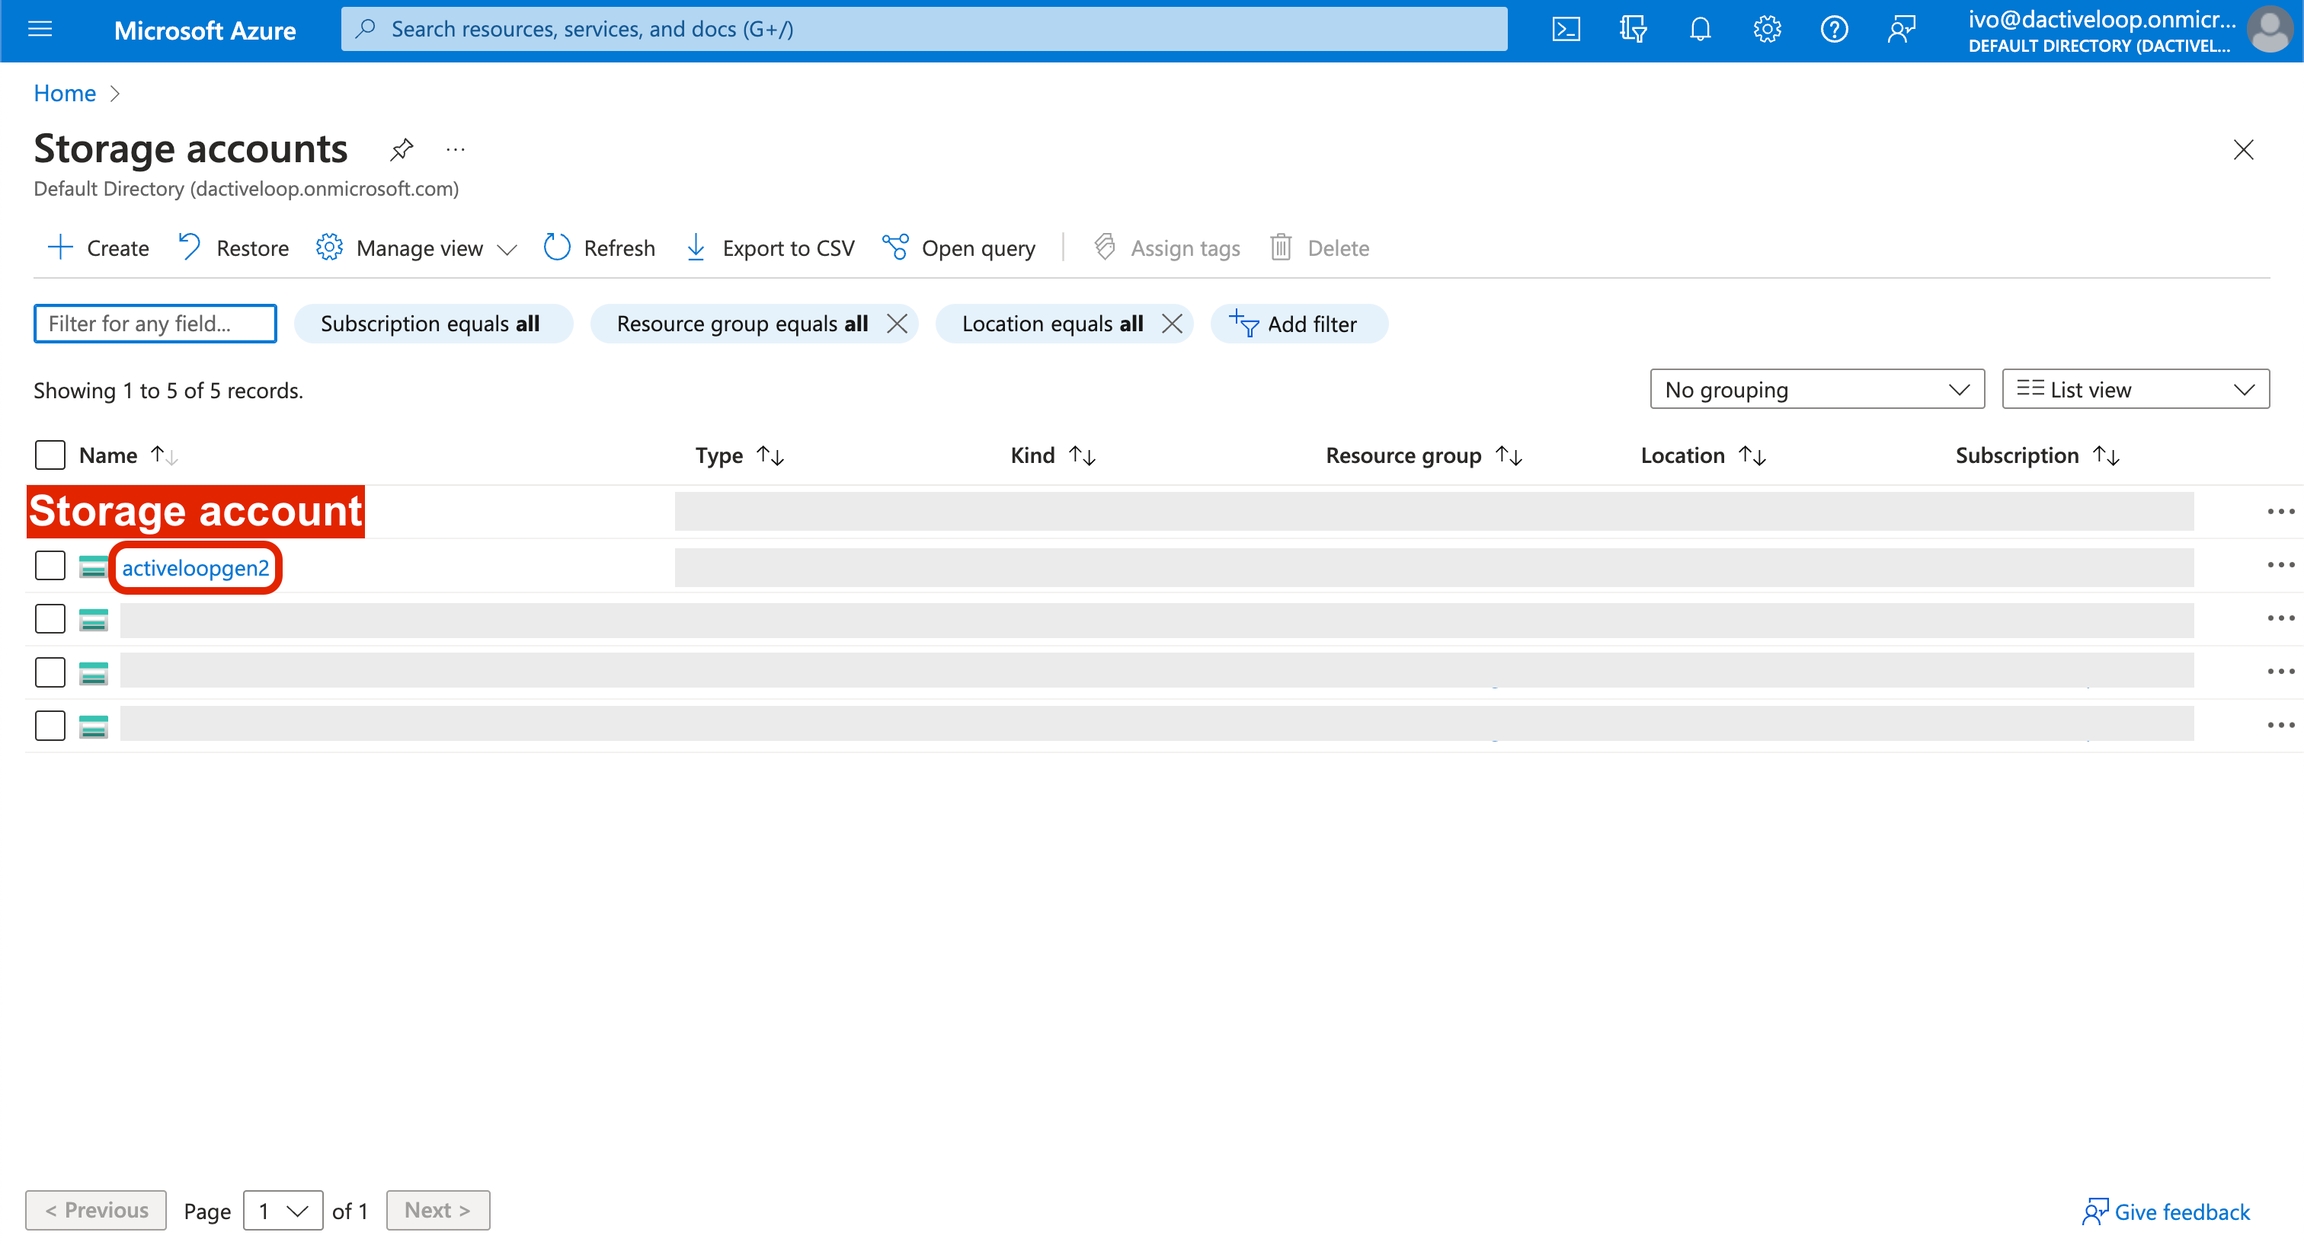Screen dimensions: 2304x1245
Task: Expand the Manage view menu
Action: tap(417, 248)
